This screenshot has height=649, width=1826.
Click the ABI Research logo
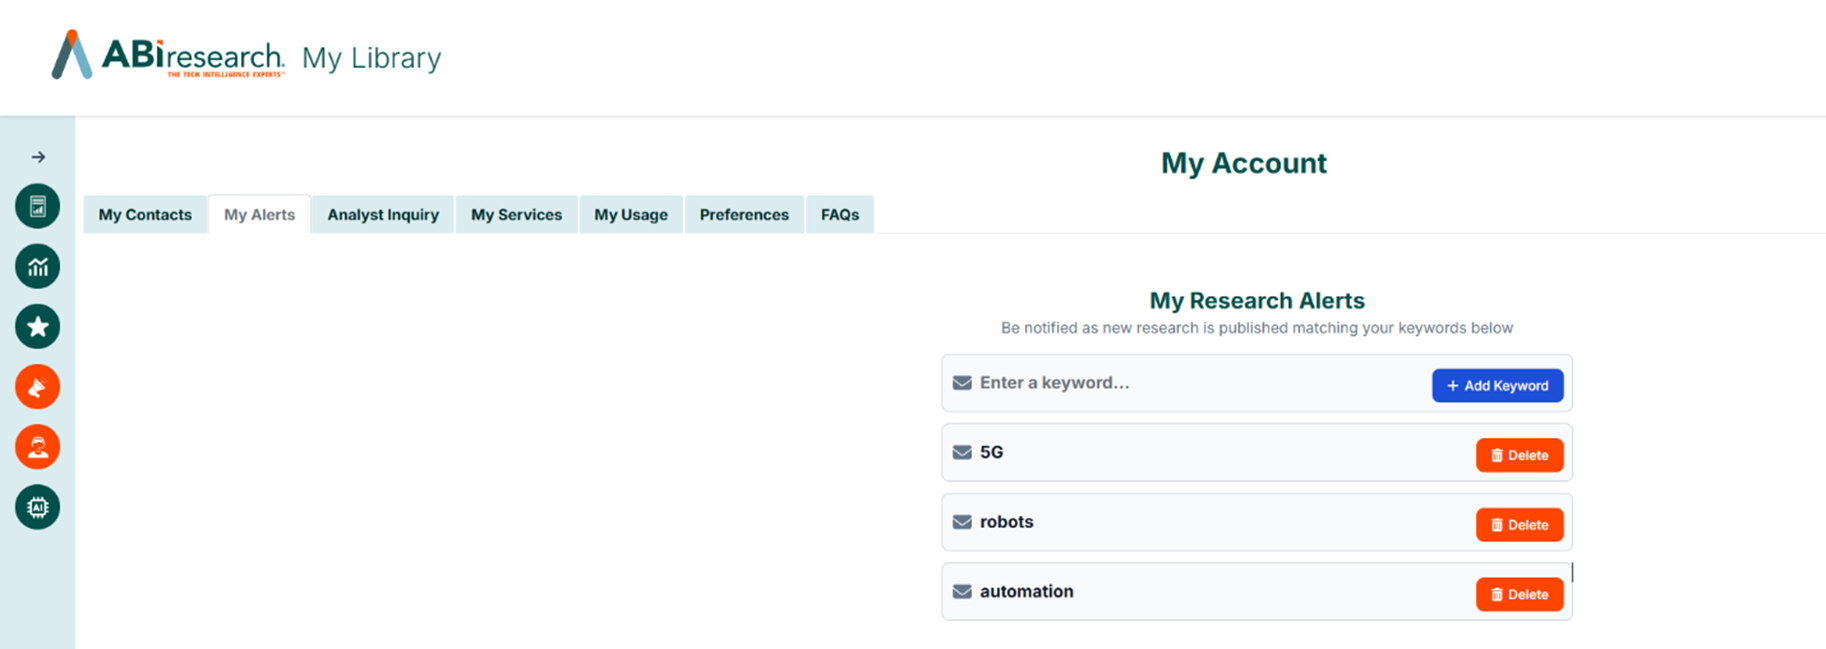[x=168, y=55]
